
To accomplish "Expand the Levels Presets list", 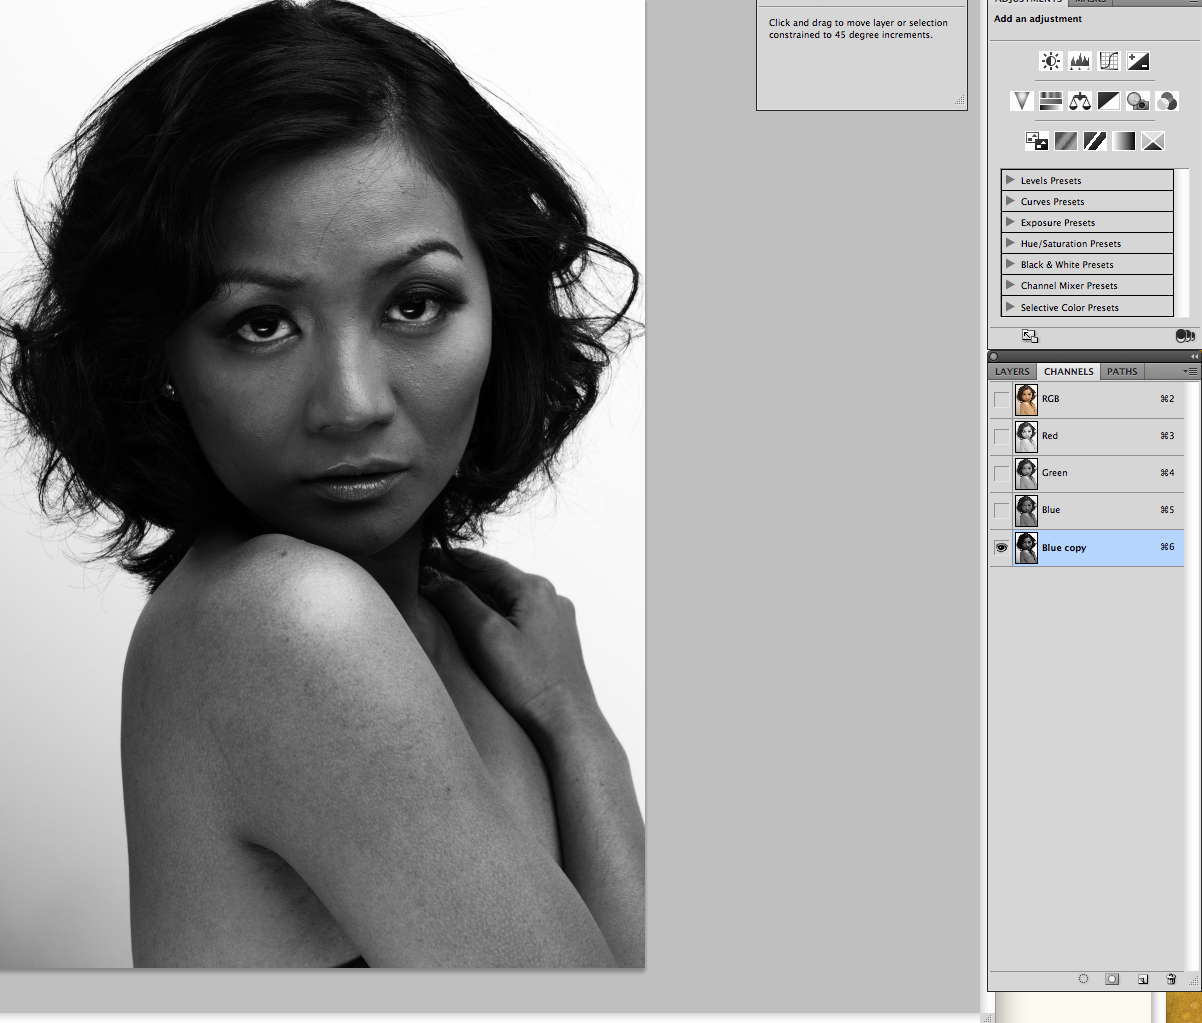I will pos(1010,180).
